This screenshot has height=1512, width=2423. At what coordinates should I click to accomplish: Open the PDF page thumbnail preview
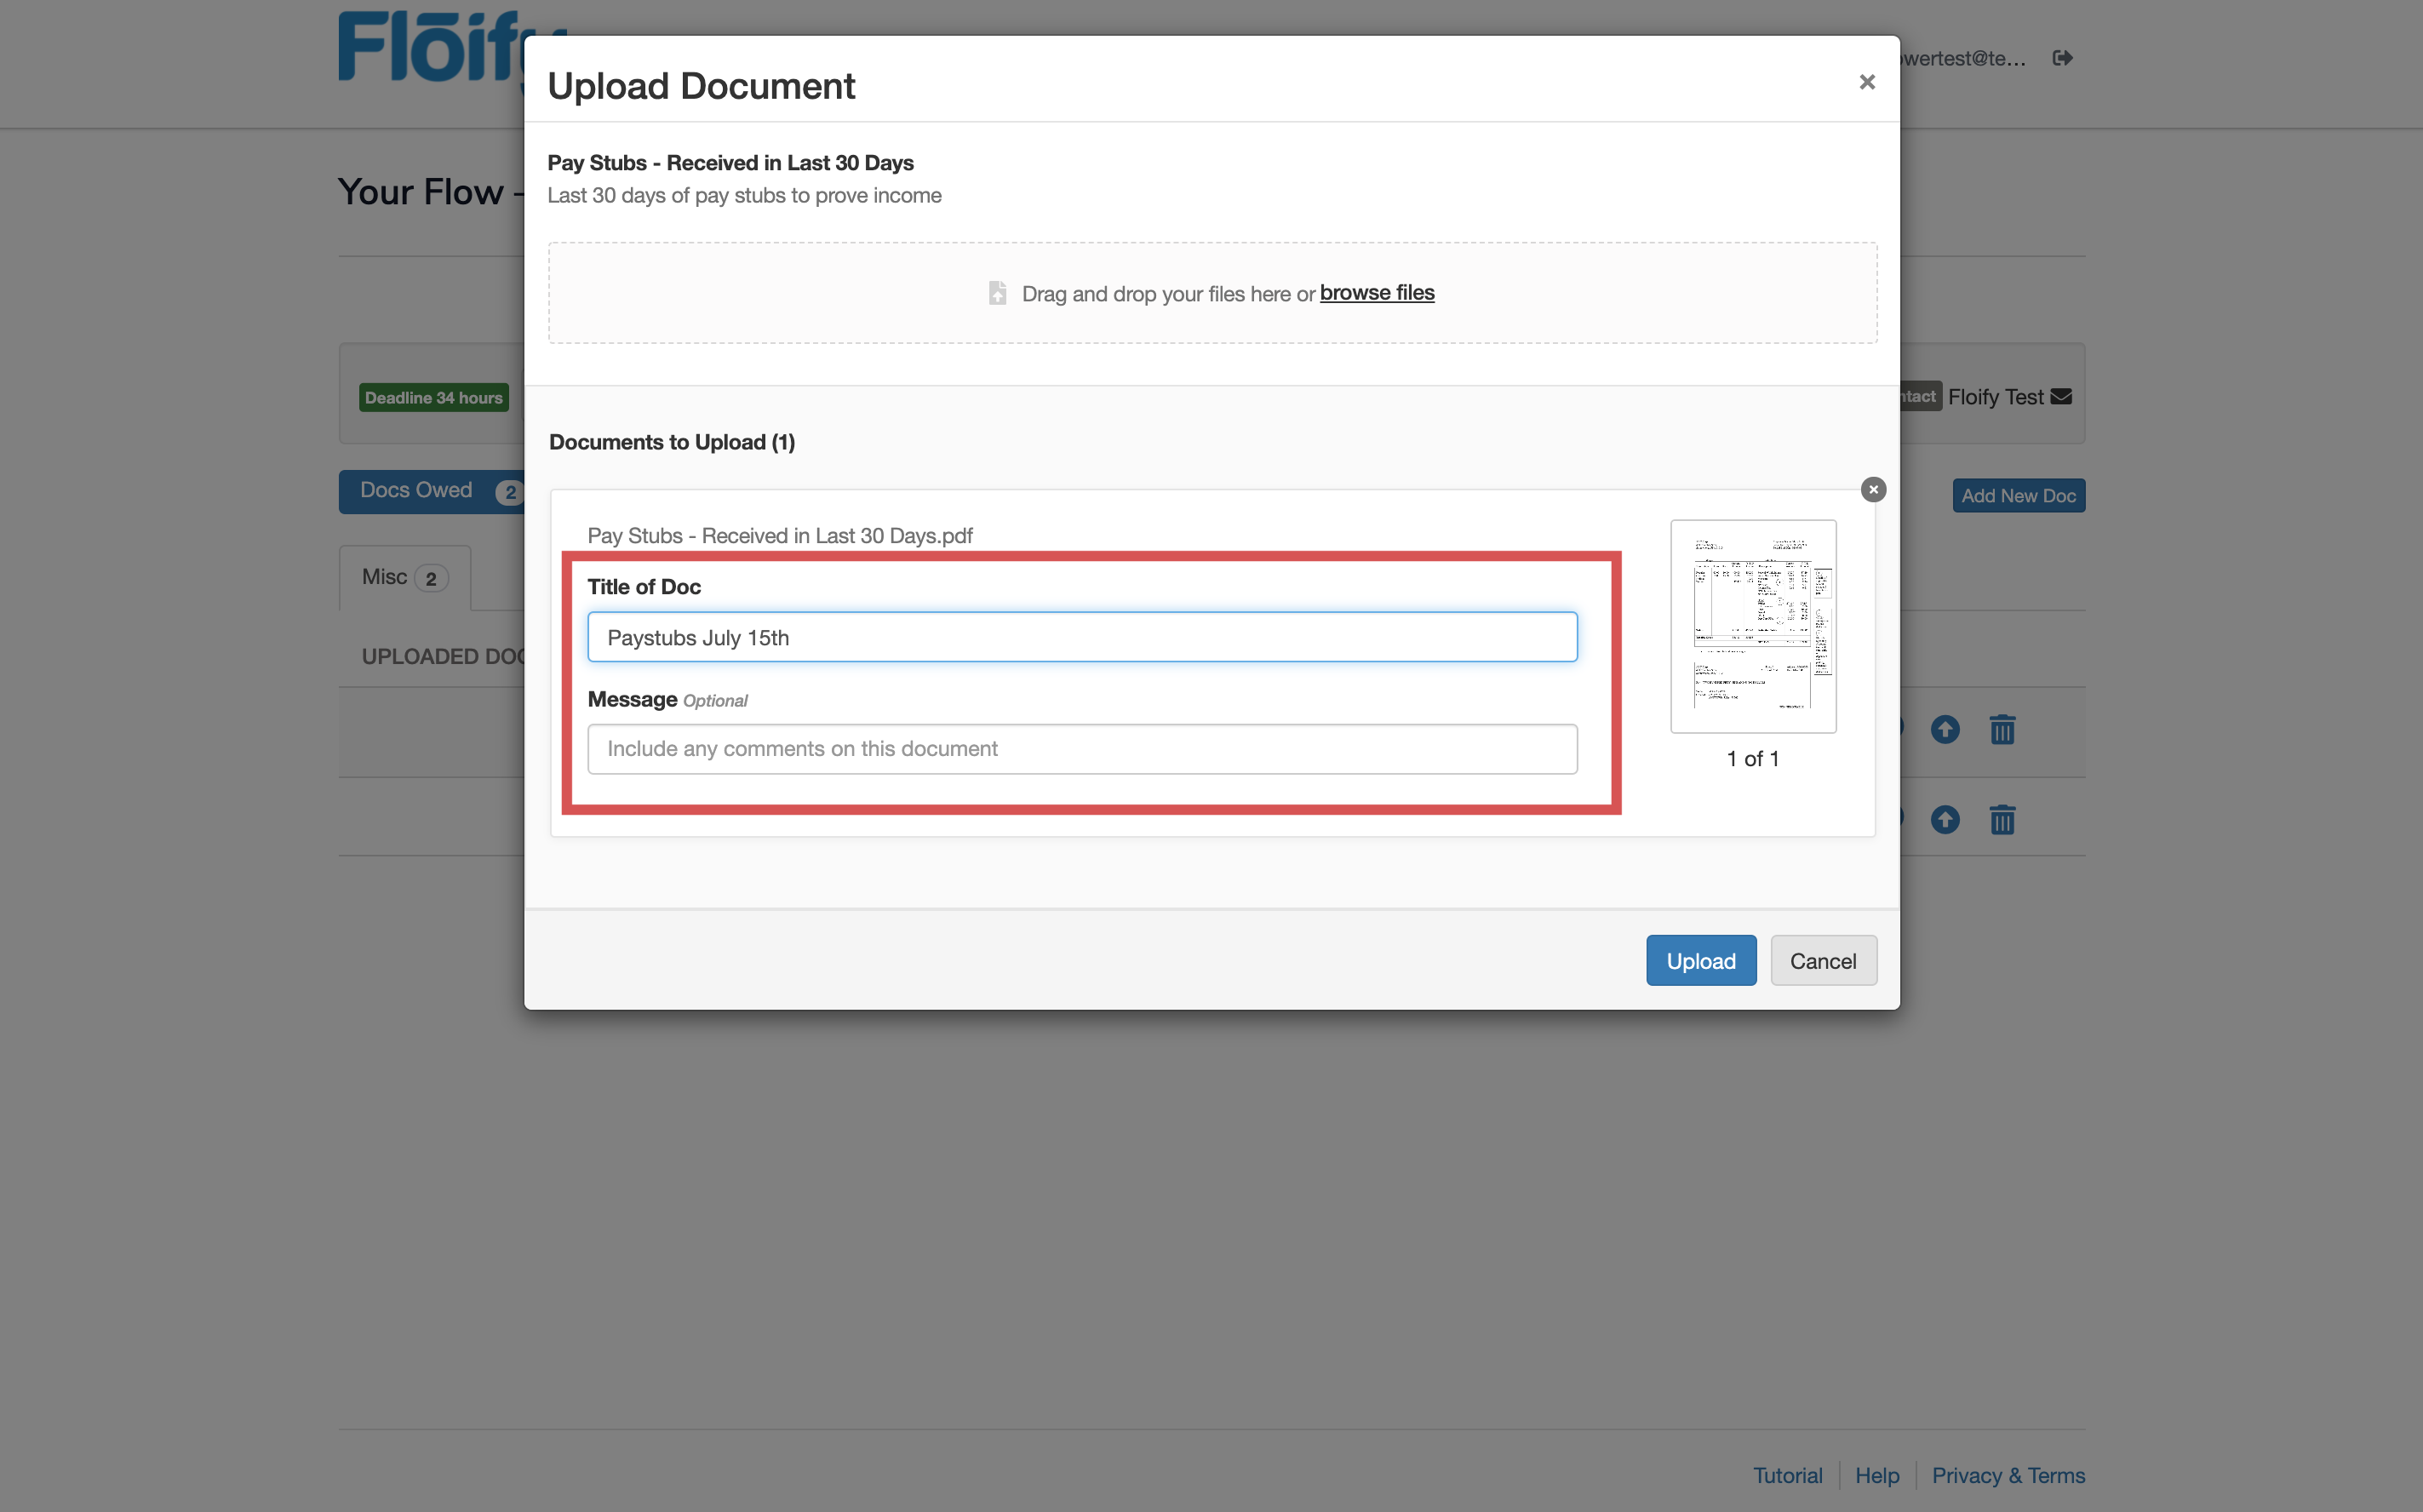coord(1752,626)
